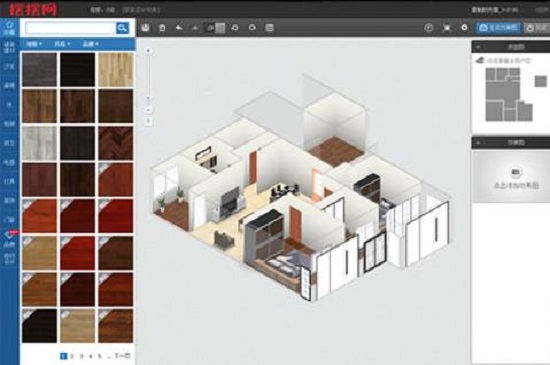This screenshot has width=550, height=365.
Task: Click the list view icon in toolbar
Action: pos(269,28)
